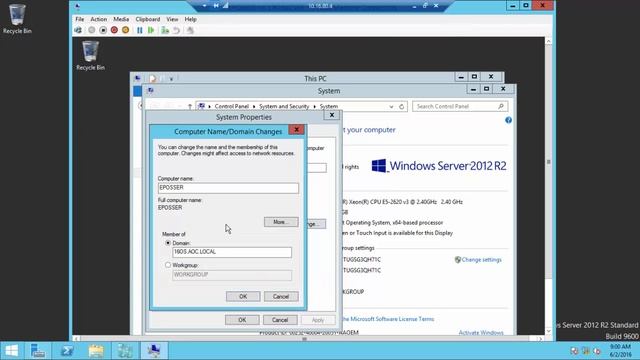Open File Explorer from taskbar
Screen dimensions: 640x360
pos(96,351)
